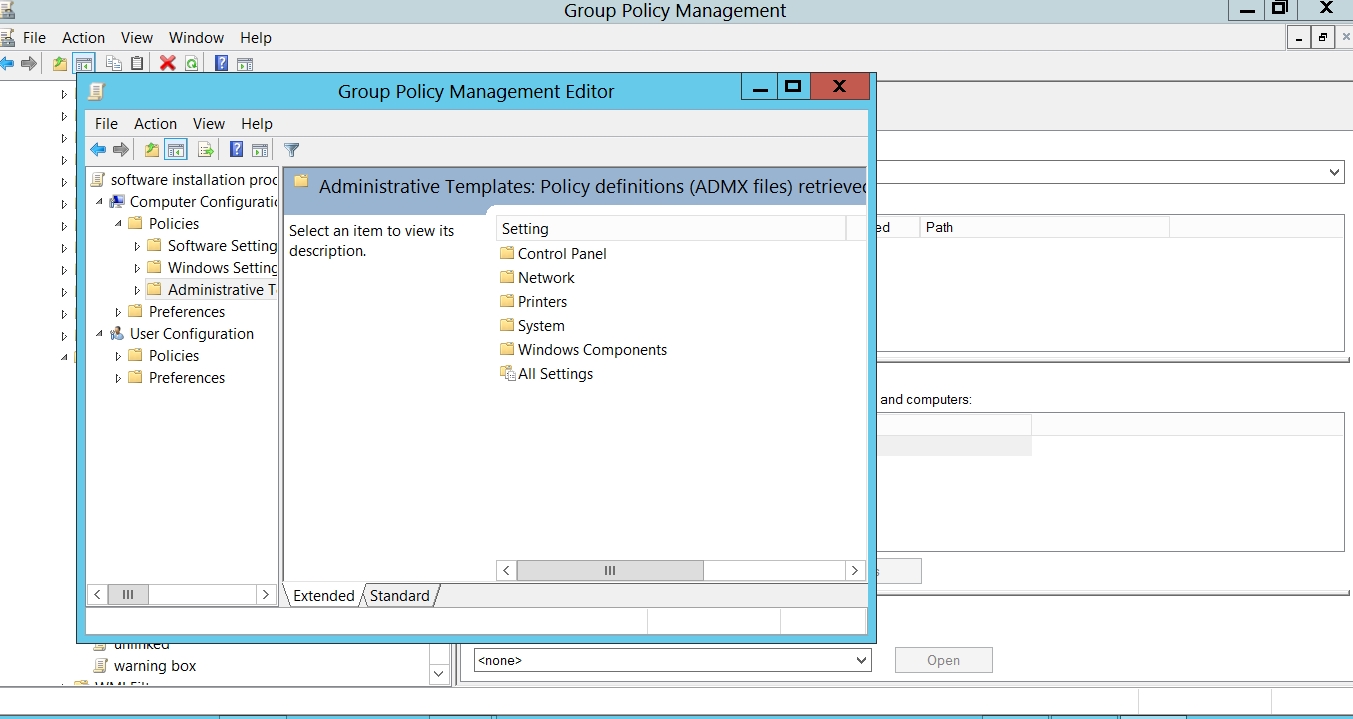
Task: Click the Refresh icon beside the red X
Action: pyautogui.click(x=191, y=63)
